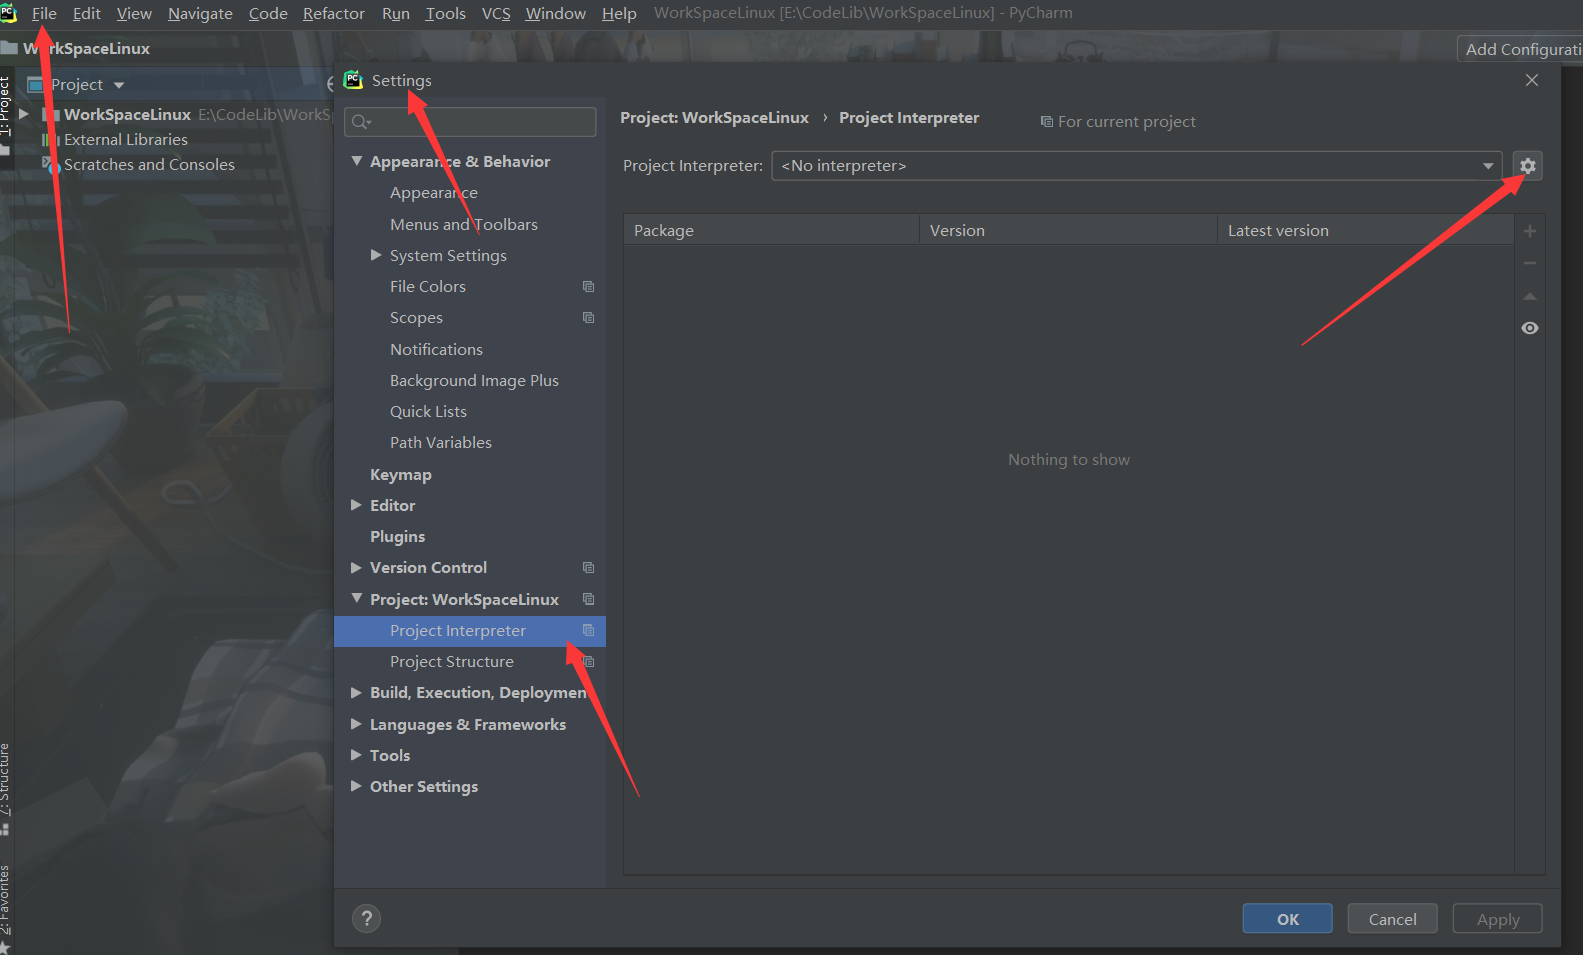Click the Cancel button
Screen dimensions: 1583x955
pyautogui.click(x=1392, y=919)
